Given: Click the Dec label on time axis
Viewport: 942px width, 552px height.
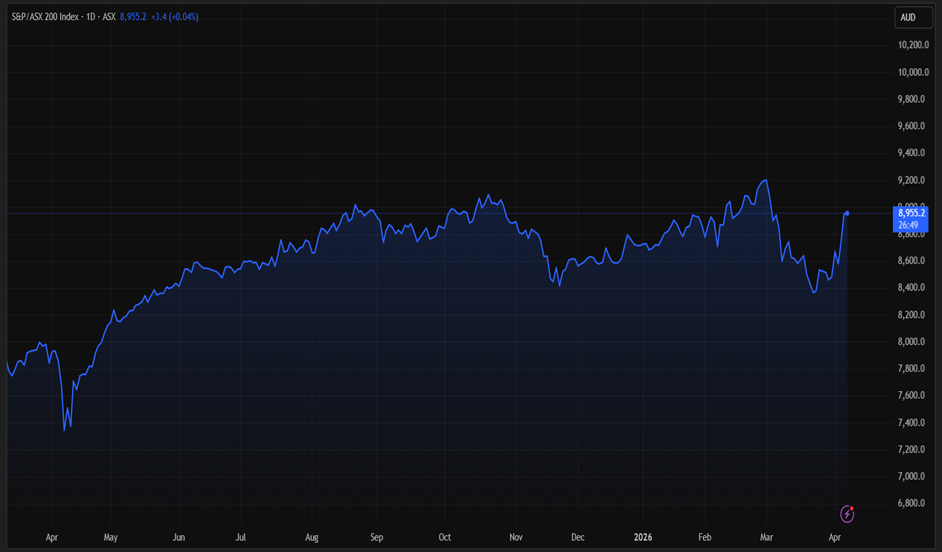Looking at the screenshot, I should [578, 537].
